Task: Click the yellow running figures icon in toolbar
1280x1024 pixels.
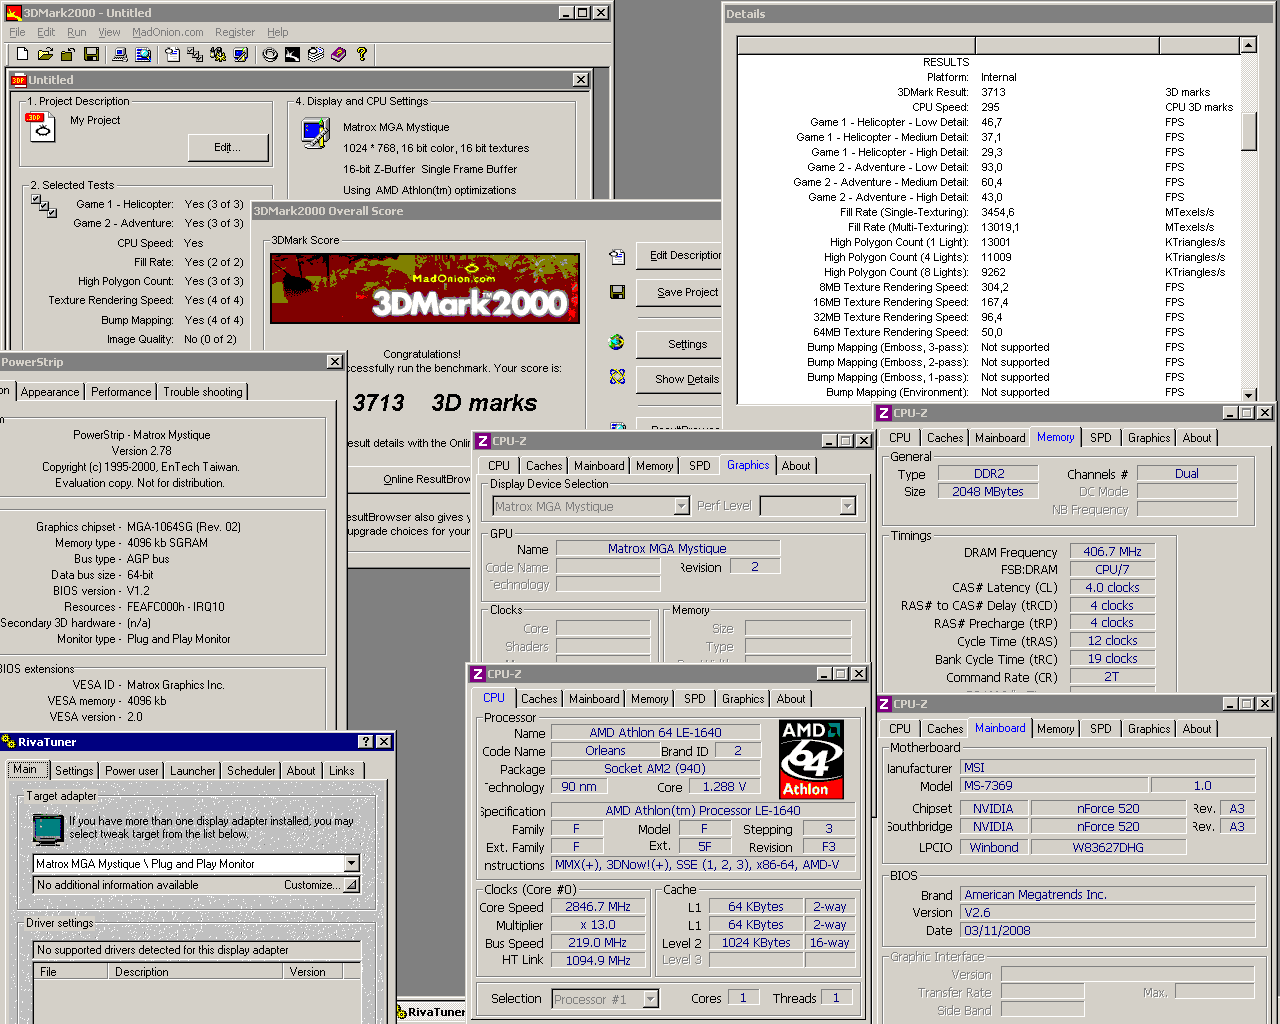Action: coord(218,54)
